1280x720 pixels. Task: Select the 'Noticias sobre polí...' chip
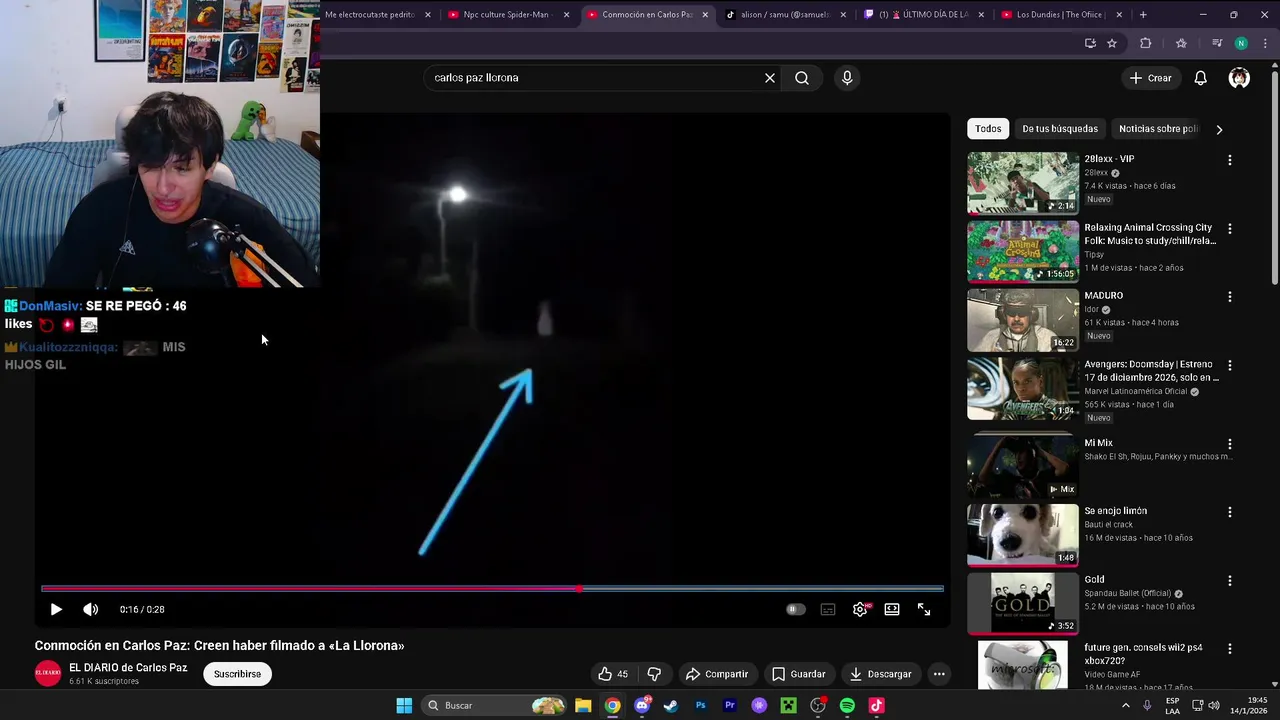pos(1158,129)
